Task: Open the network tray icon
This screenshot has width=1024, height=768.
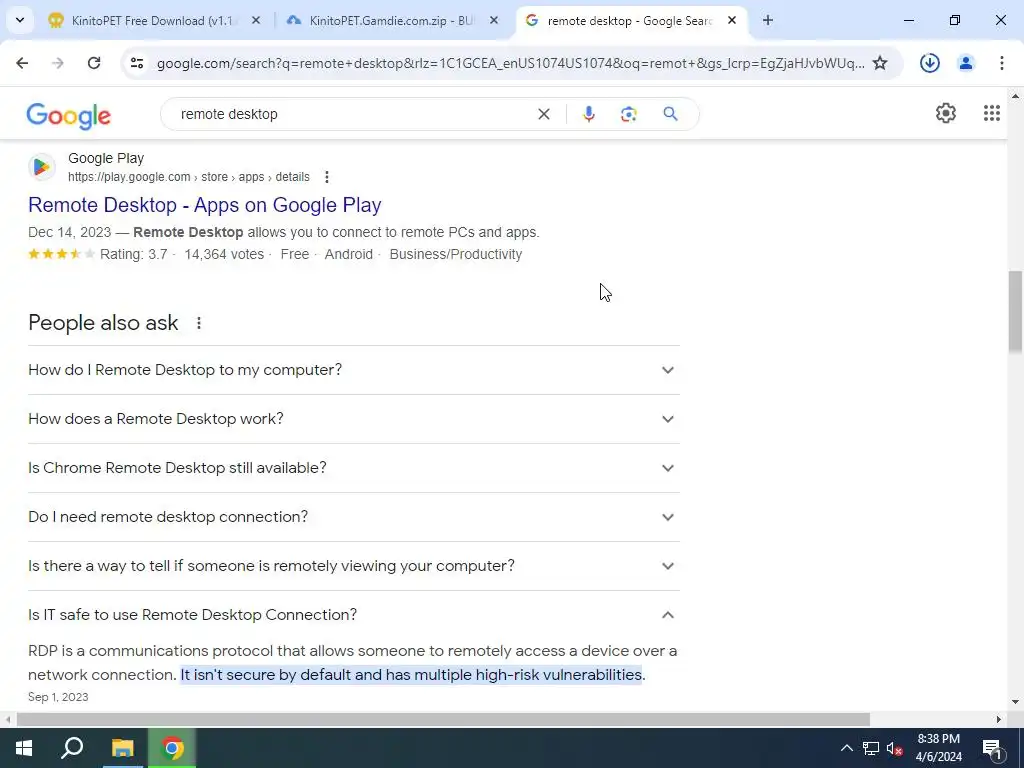Action: tap(871, 748)
